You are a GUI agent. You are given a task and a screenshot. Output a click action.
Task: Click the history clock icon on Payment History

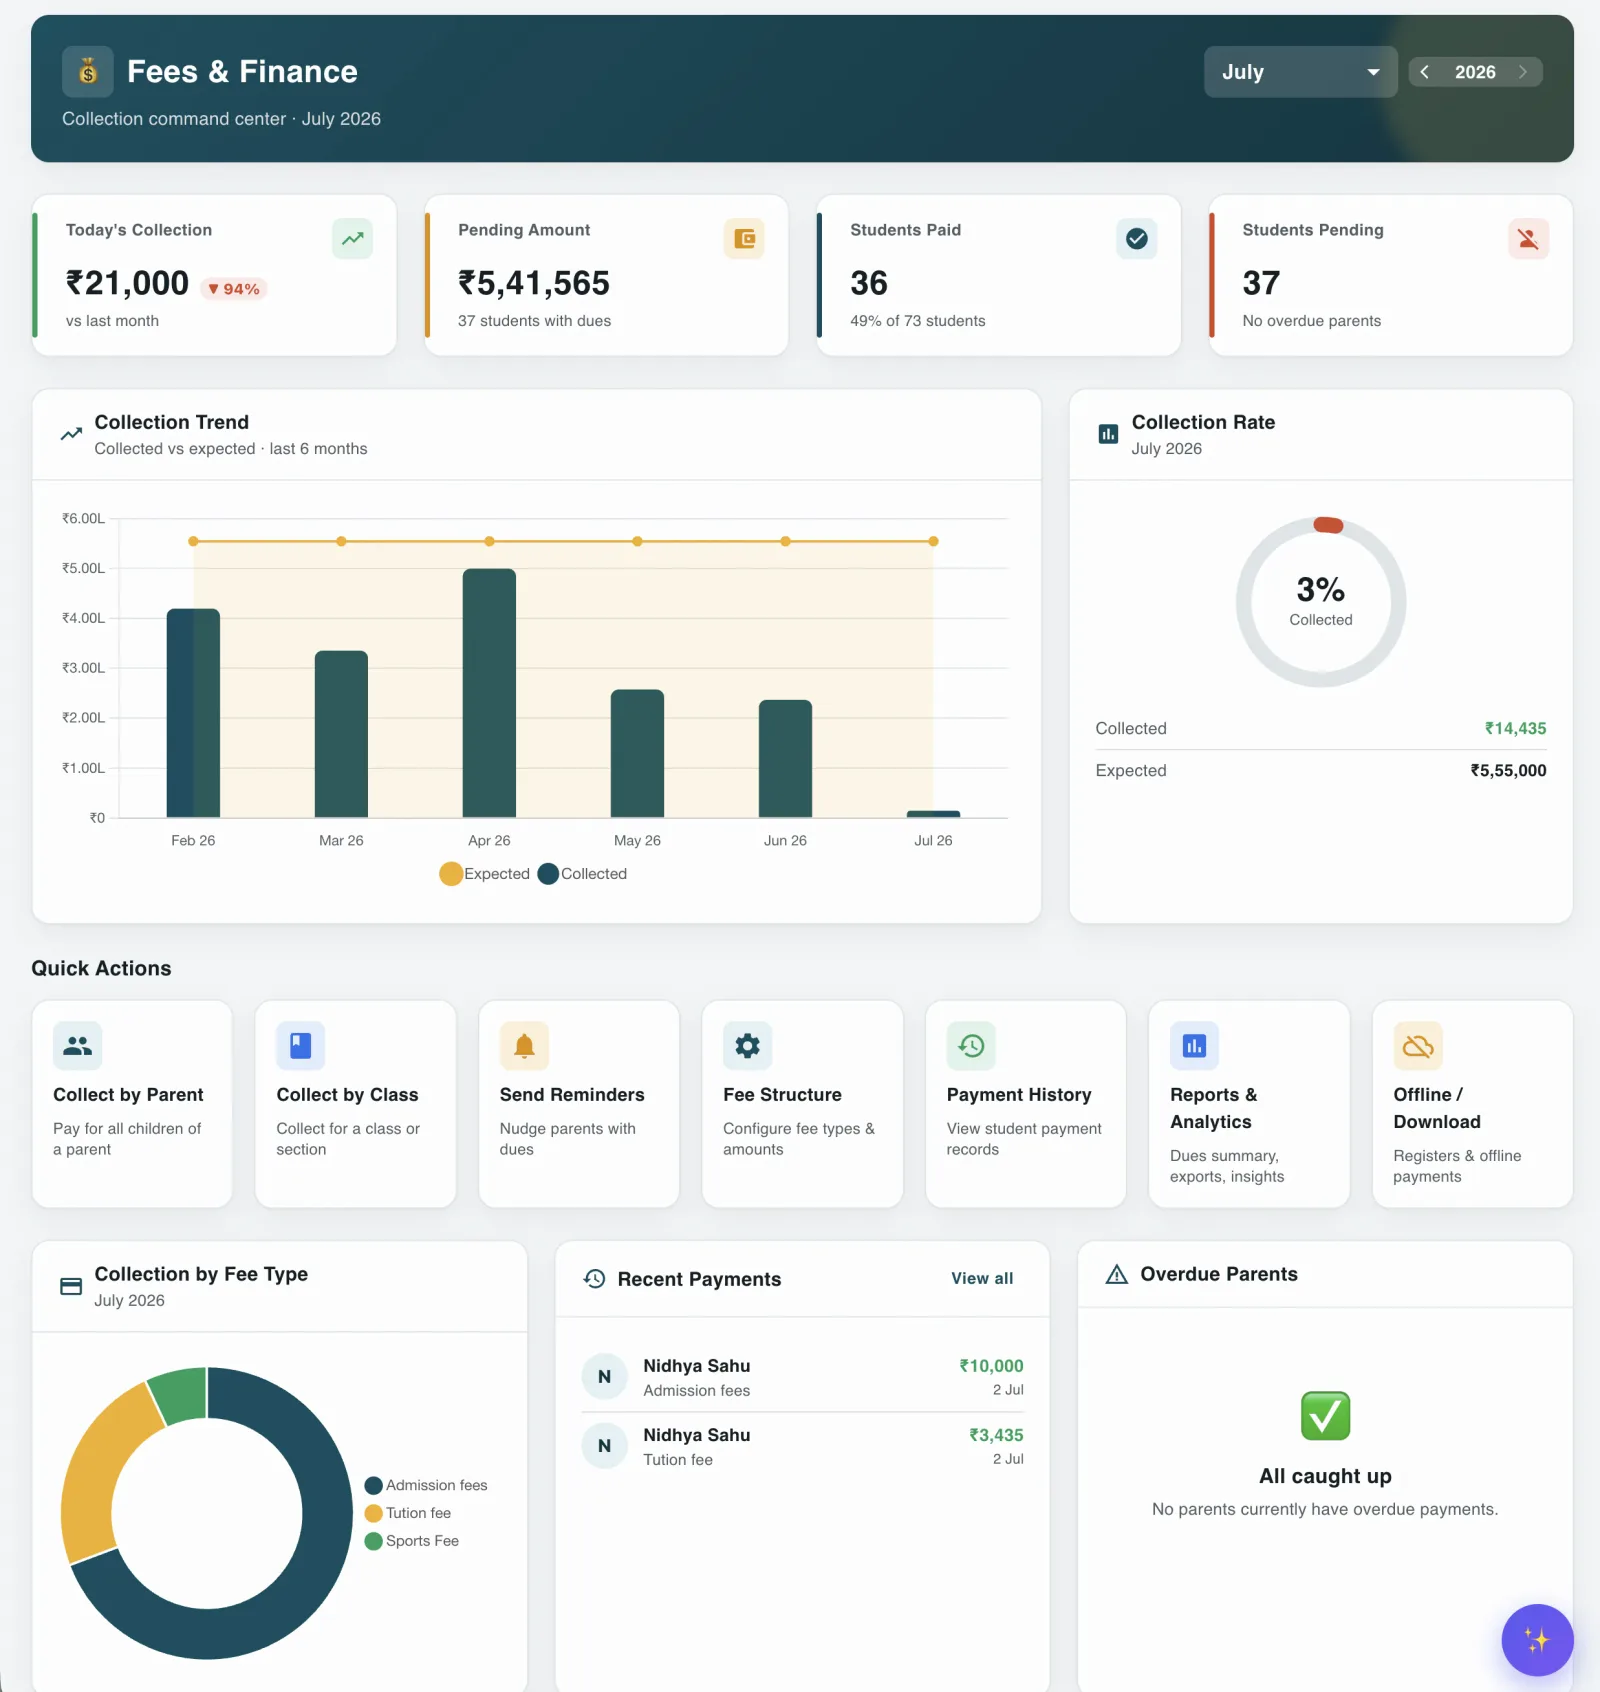tap(971, 1046)
